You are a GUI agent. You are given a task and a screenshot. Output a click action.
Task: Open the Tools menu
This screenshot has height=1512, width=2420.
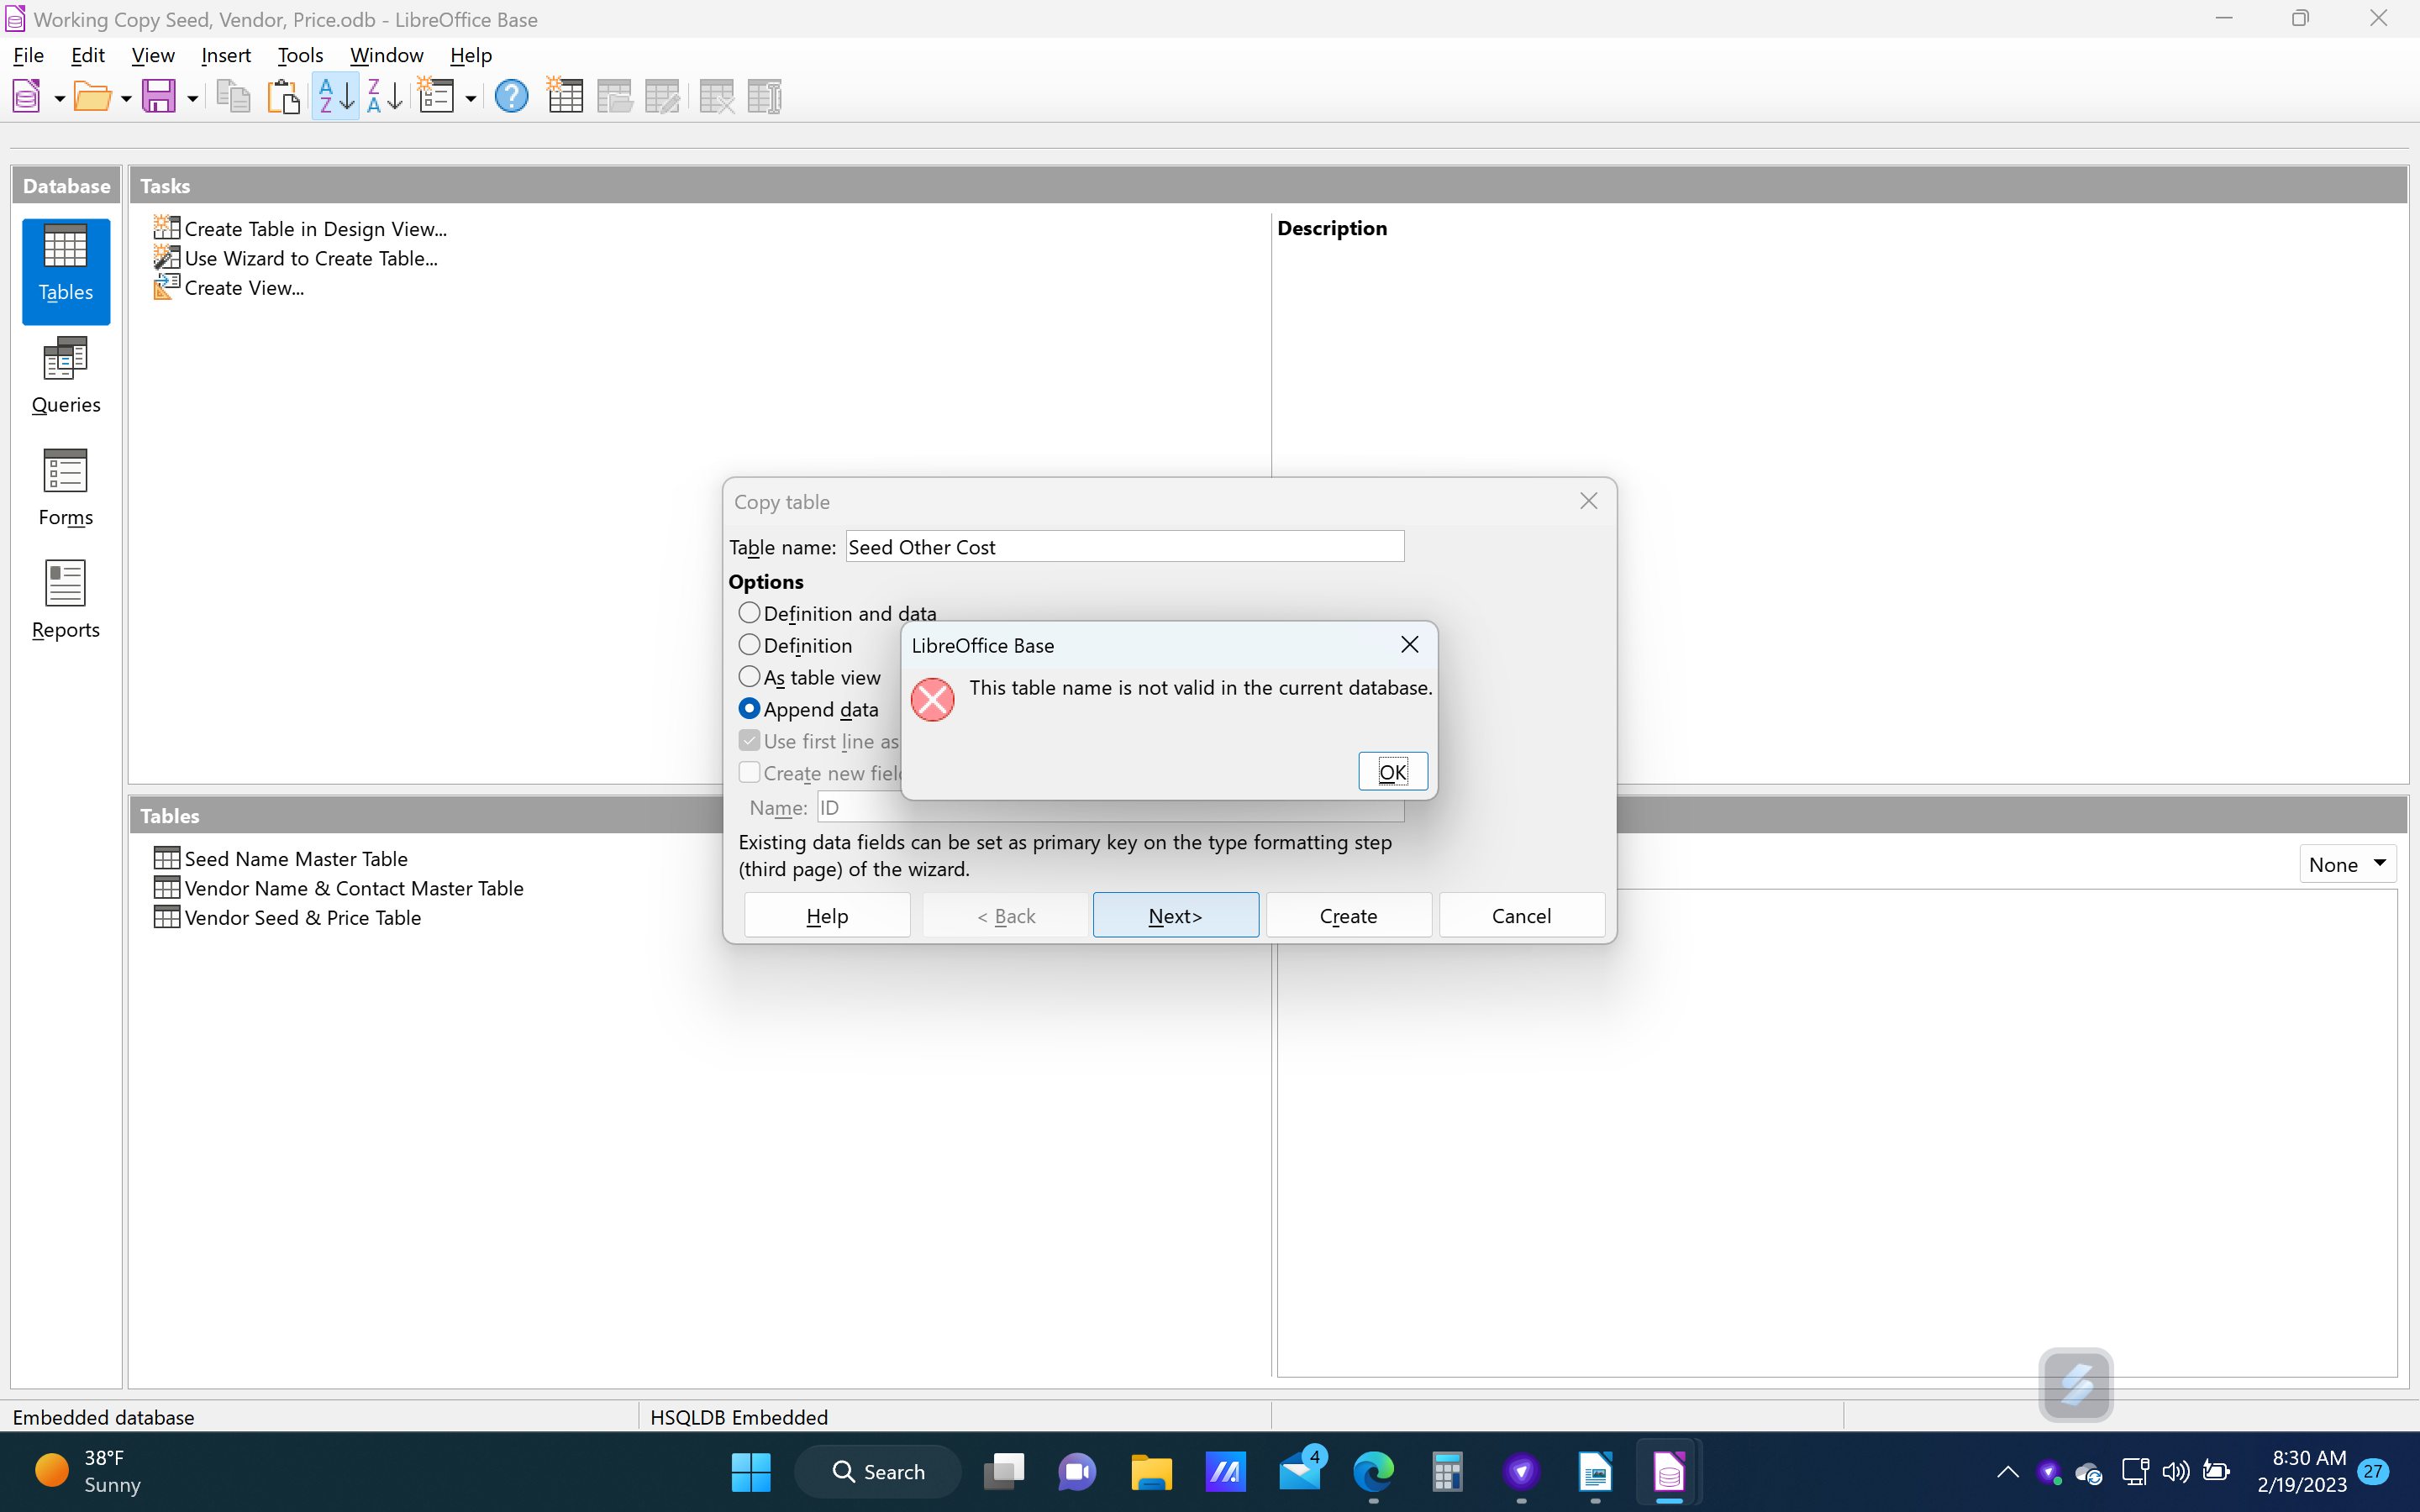click(x=300, y=55)
